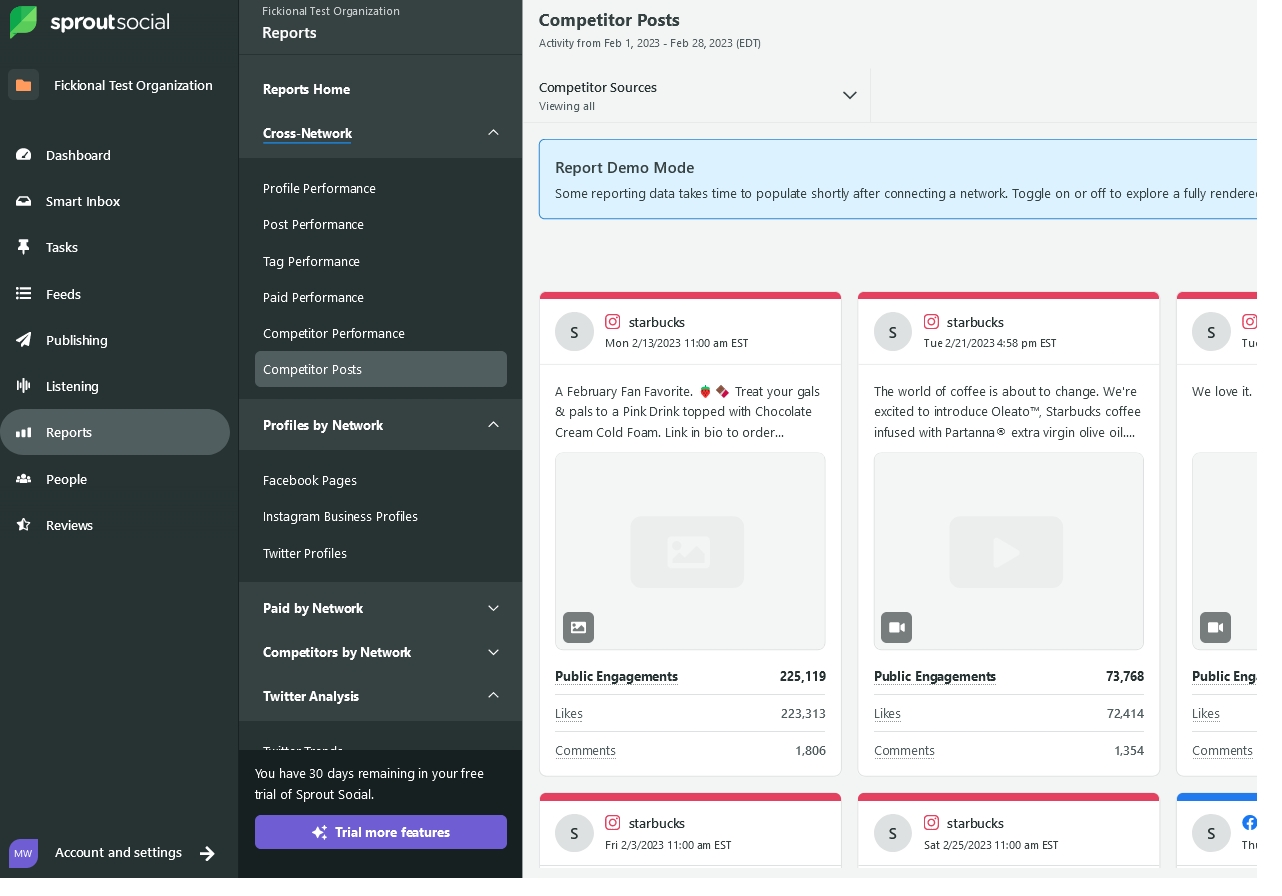Click the People group icon
1282x896 pixels.
coord(24,479)
